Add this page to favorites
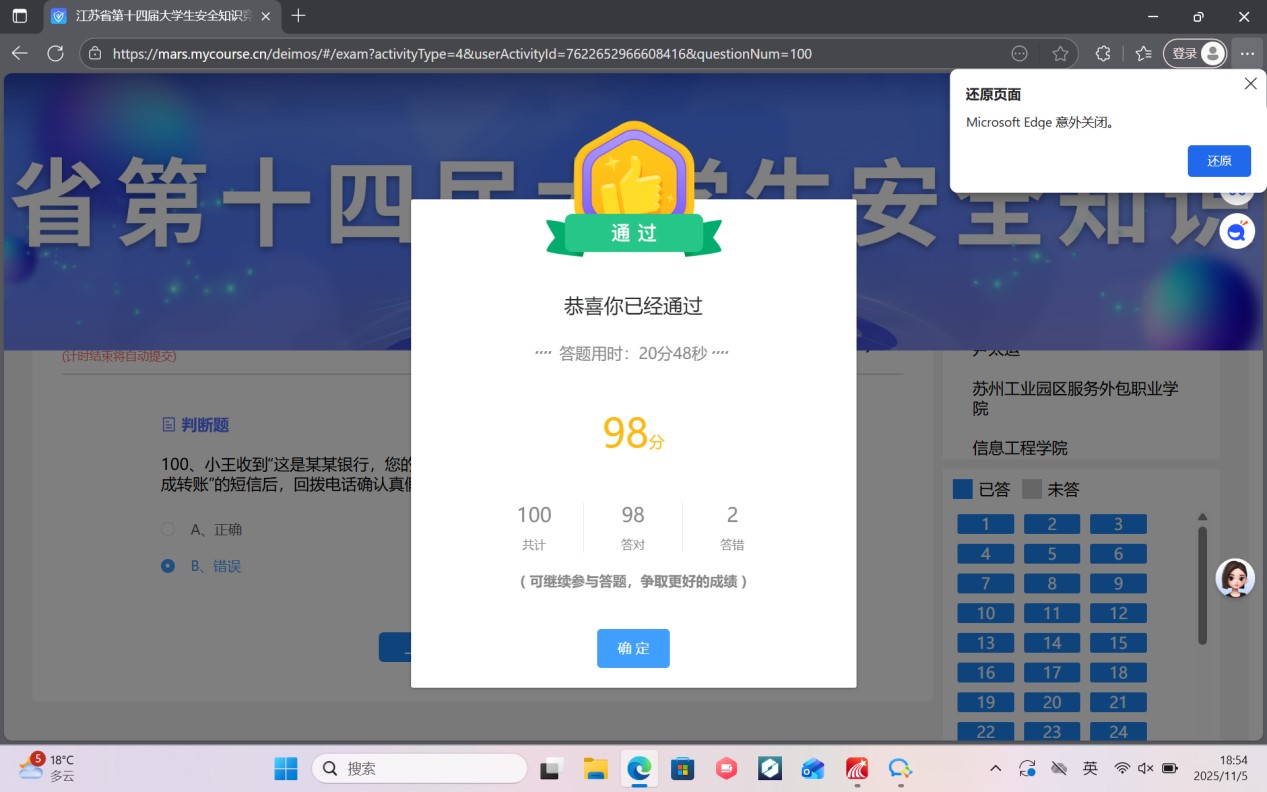 coord(1060,54)
